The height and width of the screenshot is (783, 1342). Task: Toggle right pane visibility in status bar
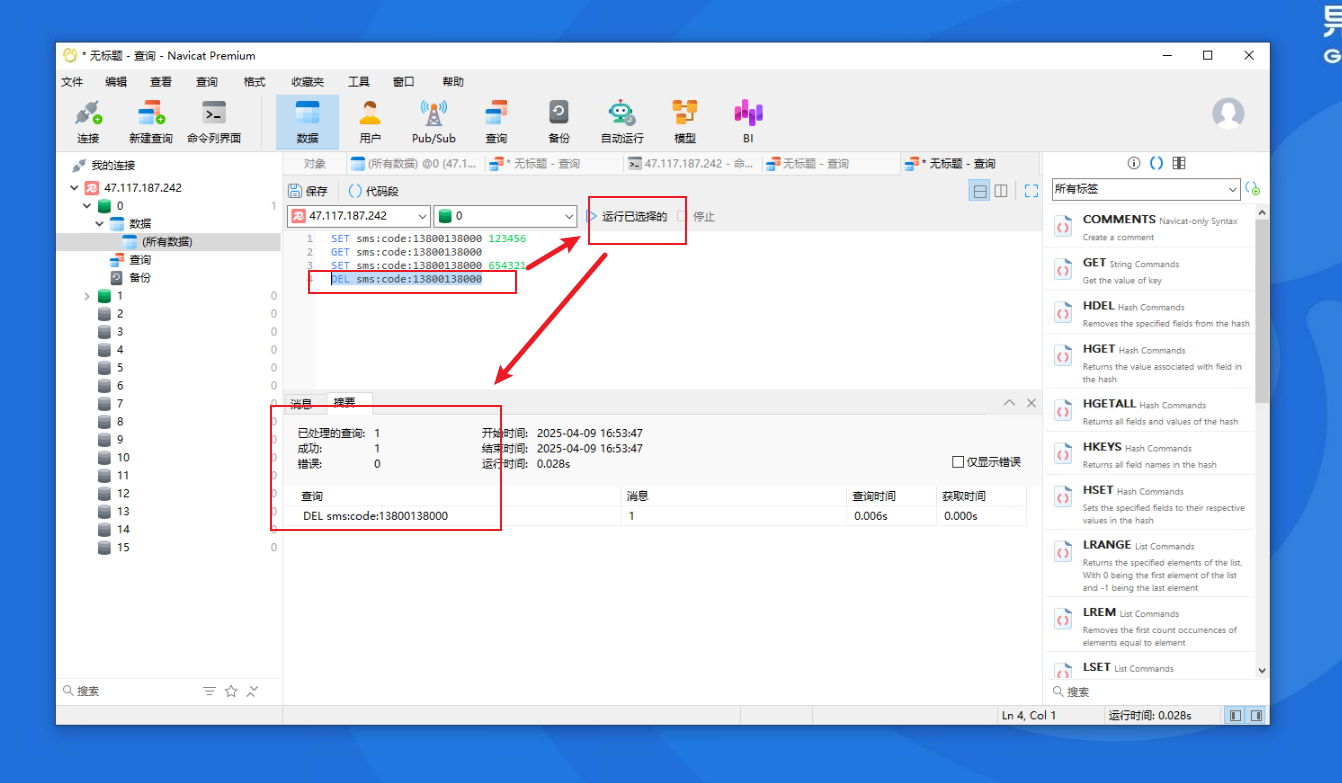coord(1256,715)
